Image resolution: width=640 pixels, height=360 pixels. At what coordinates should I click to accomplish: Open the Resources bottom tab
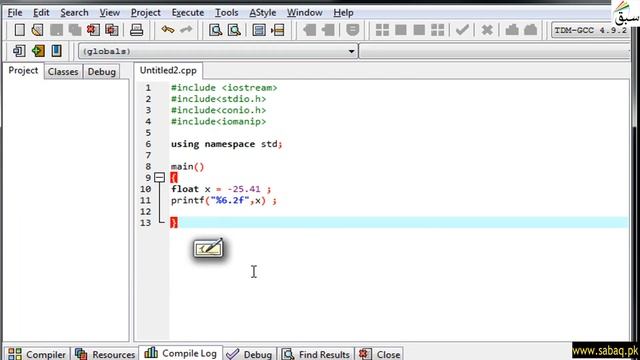(105, 354)
